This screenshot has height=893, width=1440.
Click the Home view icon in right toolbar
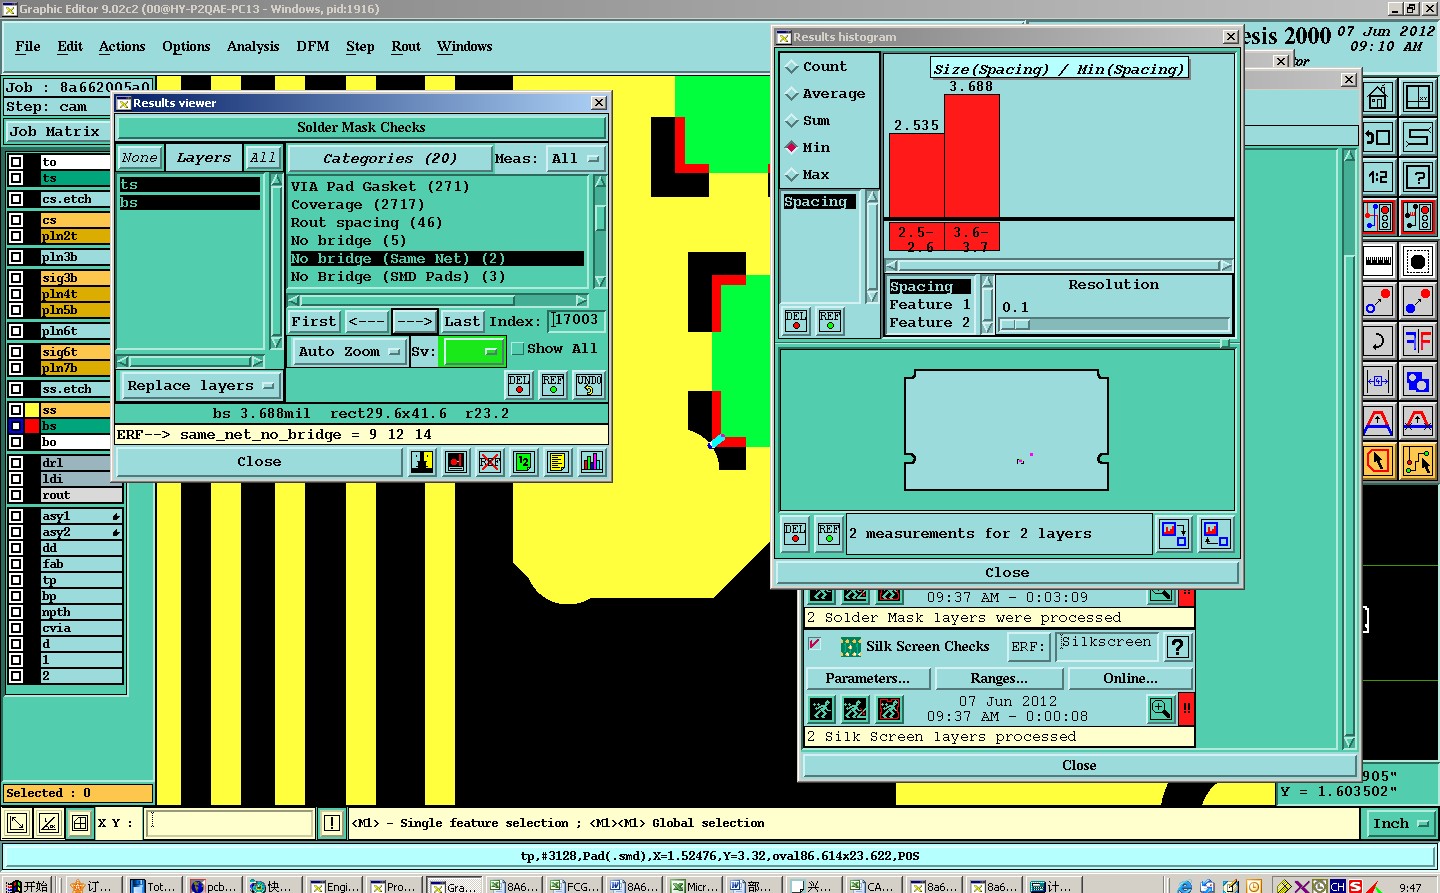coord(1378,97)
